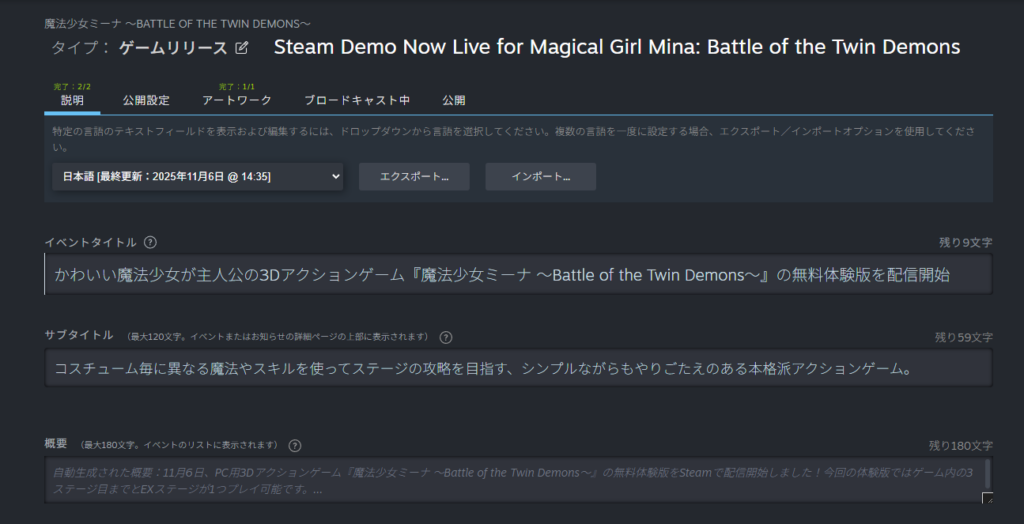Click the edit pencil icon beside ゲームリリース
This screenshot has height=524, width=1024.
(242, 48)
